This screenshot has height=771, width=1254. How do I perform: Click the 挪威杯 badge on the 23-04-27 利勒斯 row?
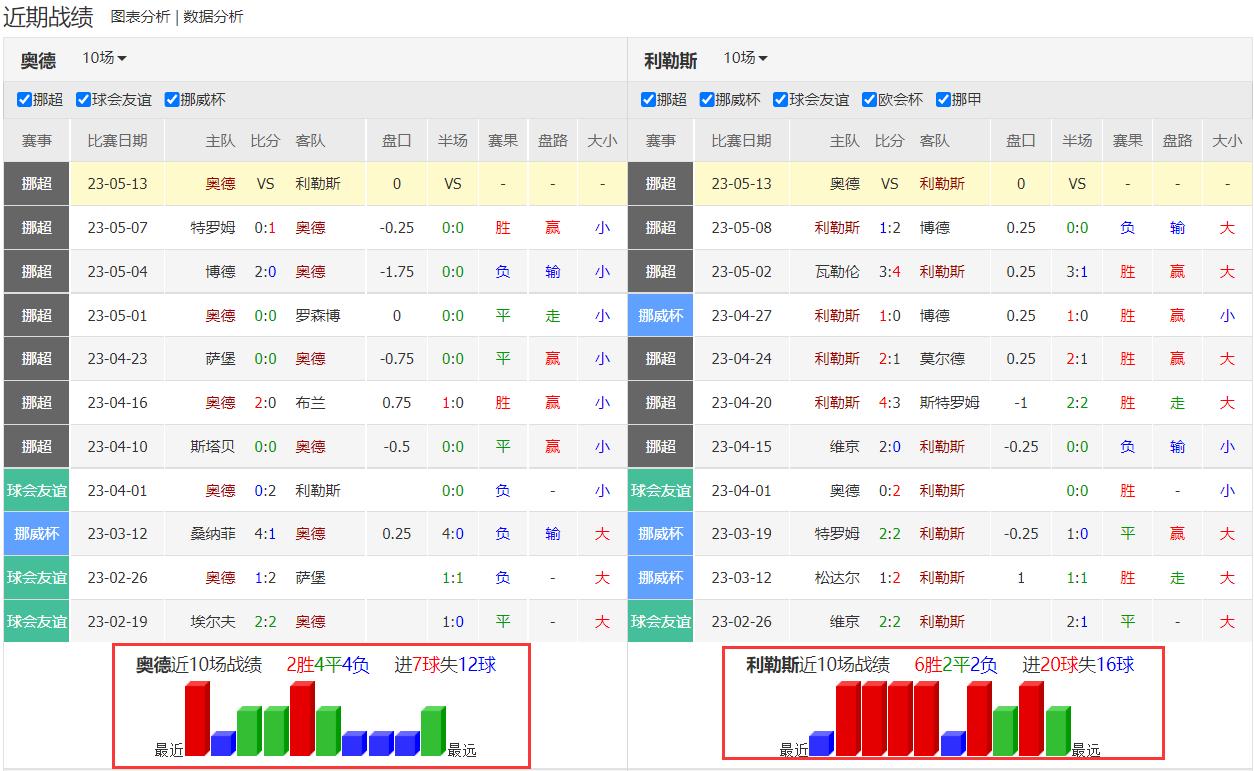pos(660,315)
